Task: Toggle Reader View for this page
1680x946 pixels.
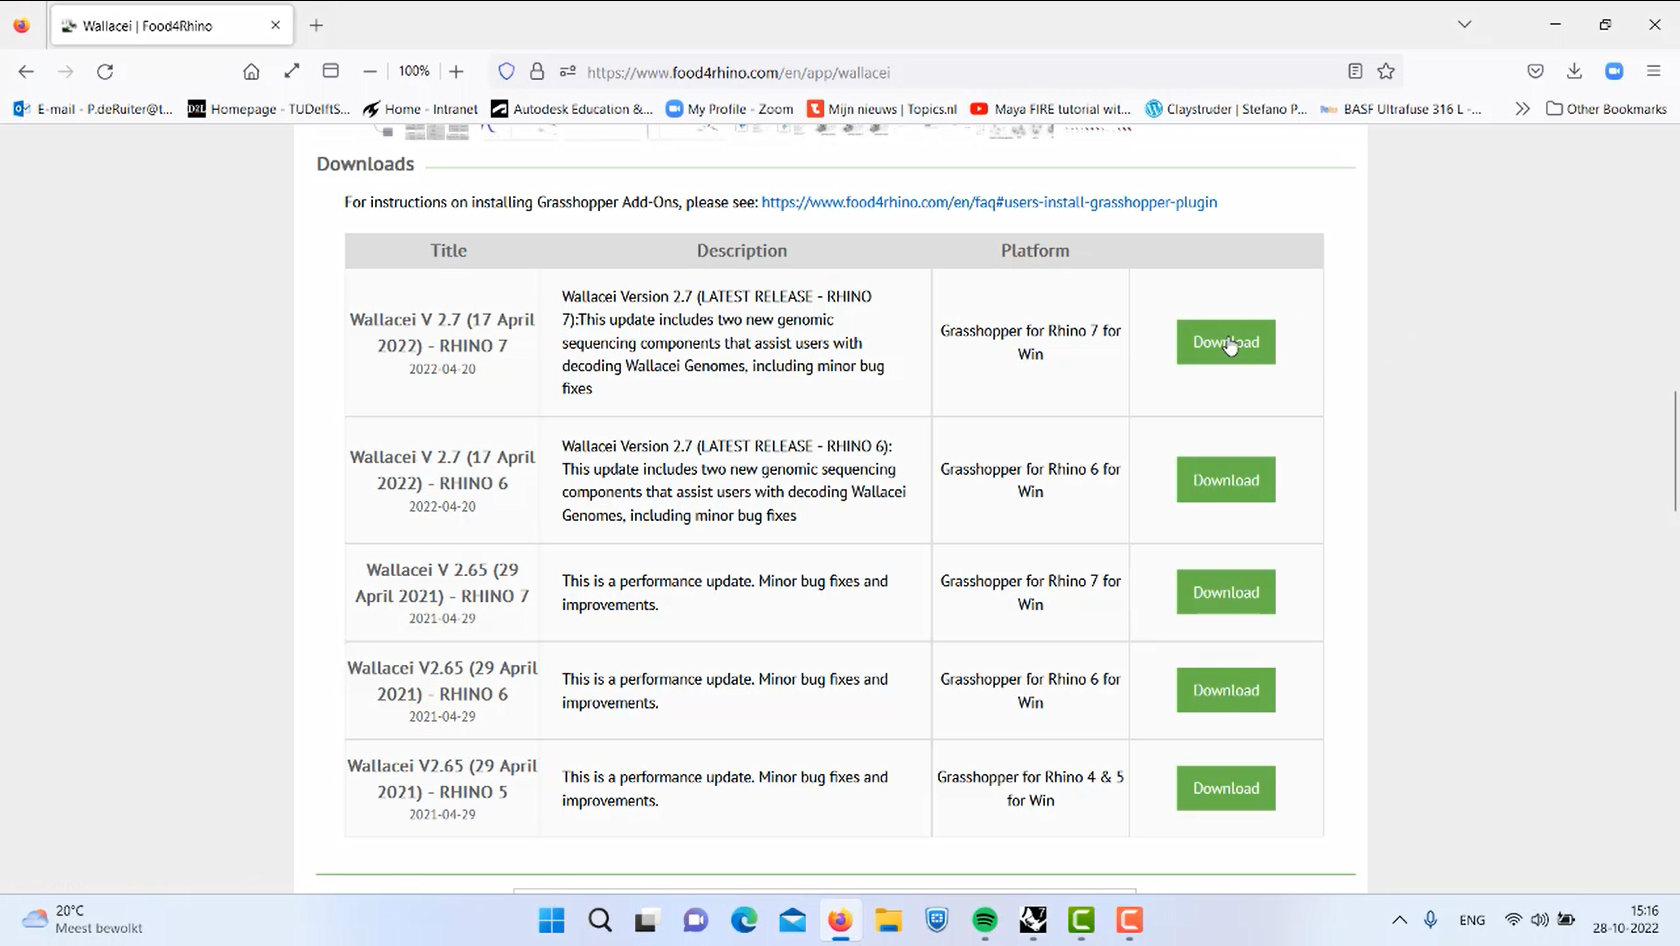Action: point(1355,71)
